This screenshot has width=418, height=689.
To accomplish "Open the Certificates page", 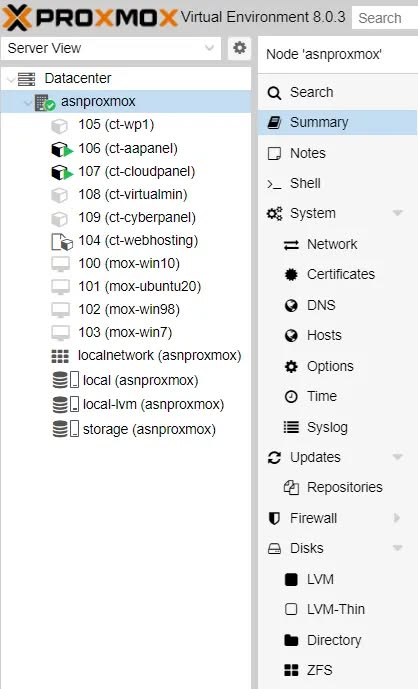I will tap(337, 275).
